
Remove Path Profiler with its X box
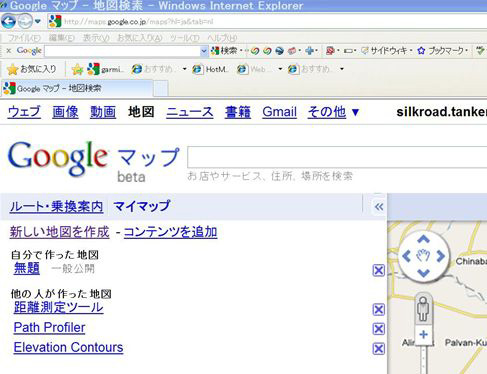[x=378, y=329]
